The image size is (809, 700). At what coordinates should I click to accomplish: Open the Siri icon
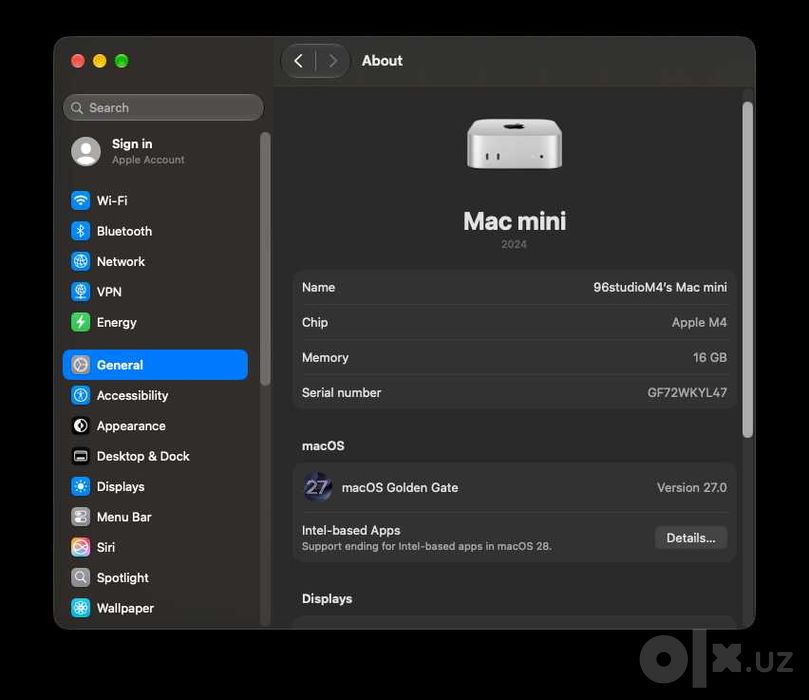point(80,547)
